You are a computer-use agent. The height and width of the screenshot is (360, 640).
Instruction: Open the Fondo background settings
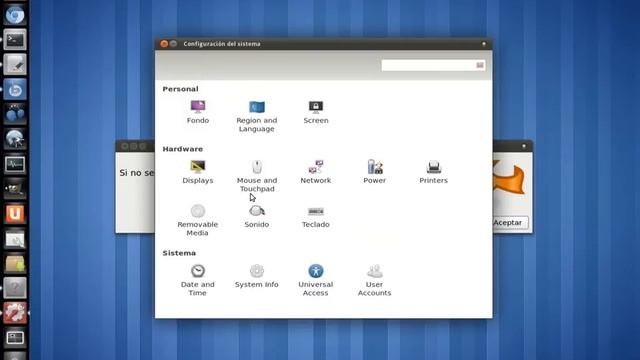198,112
